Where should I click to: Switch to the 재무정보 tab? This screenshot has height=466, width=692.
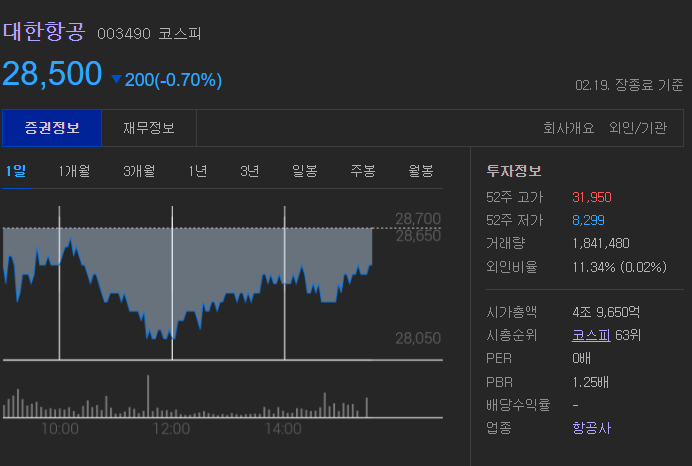[149, 128]
